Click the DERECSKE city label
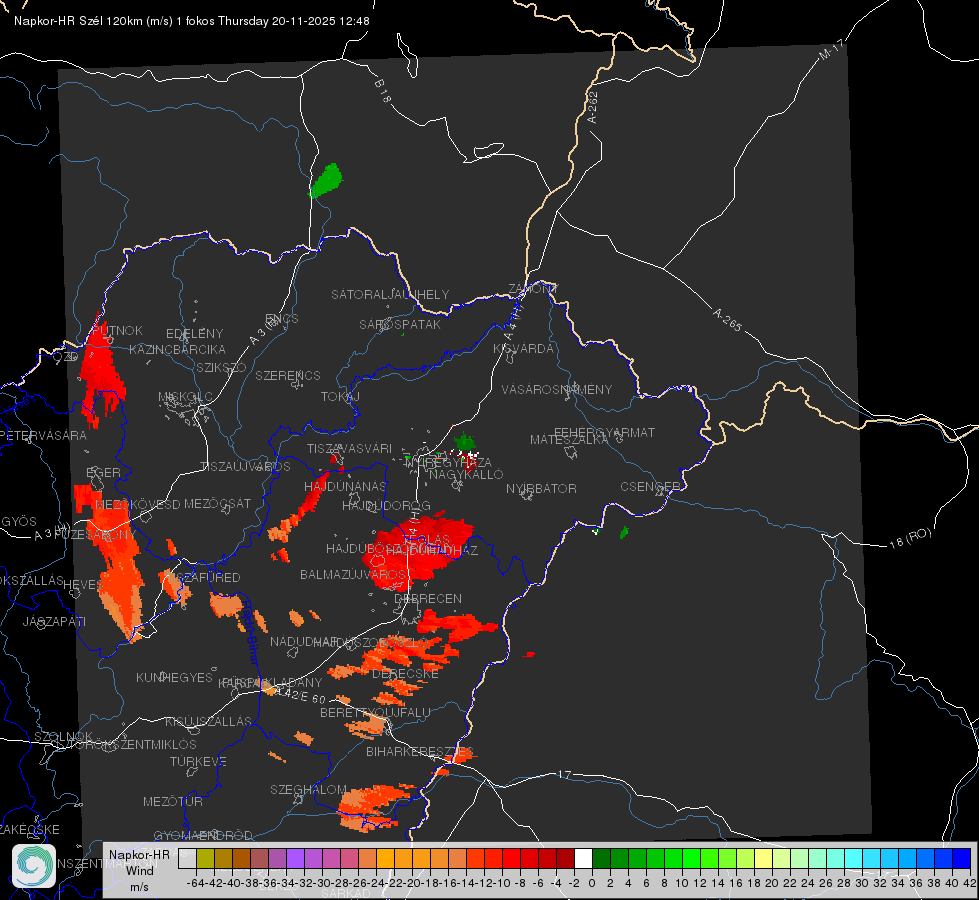Screen dimensions: 979x900 click(405, 674)
